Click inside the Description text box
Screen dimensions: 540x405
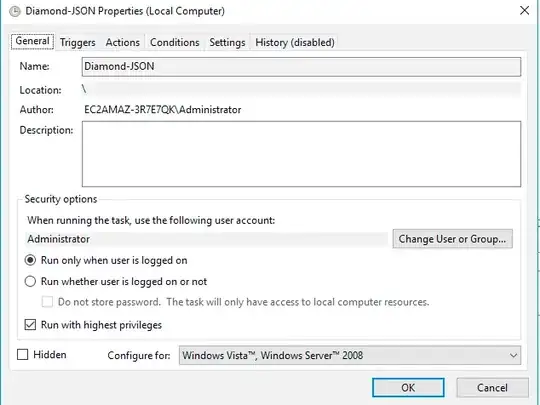pyautogui.click(x=301, y=154)
